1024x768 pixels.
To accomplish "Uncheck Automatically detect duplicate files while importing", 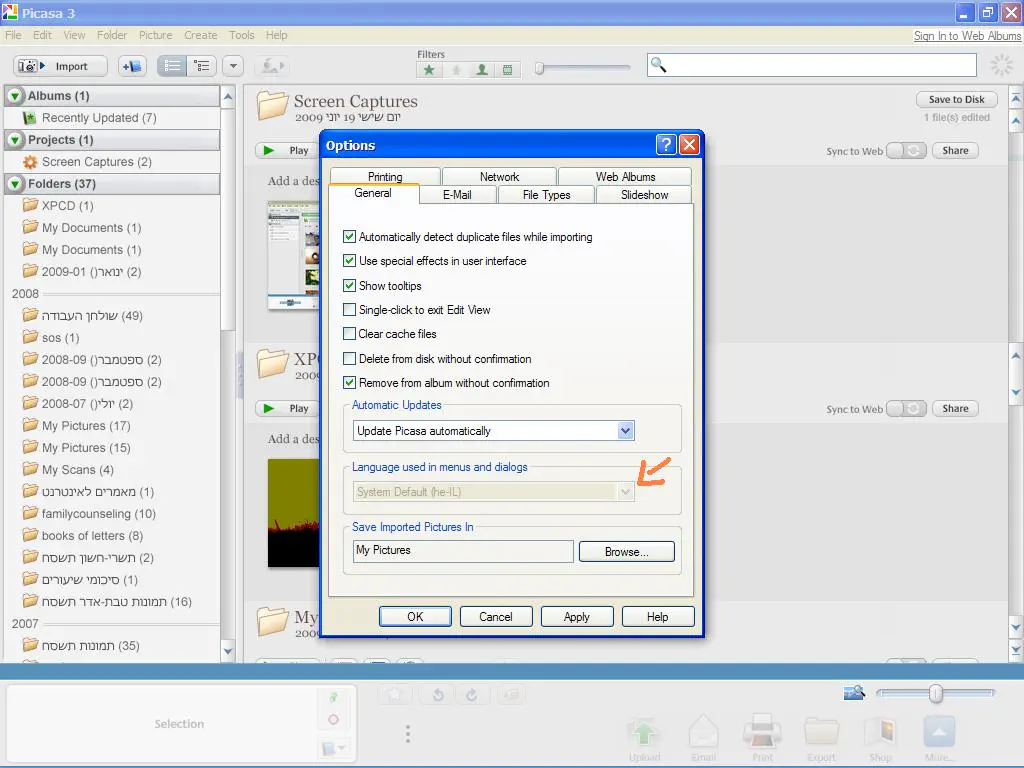I will (350, 237).
